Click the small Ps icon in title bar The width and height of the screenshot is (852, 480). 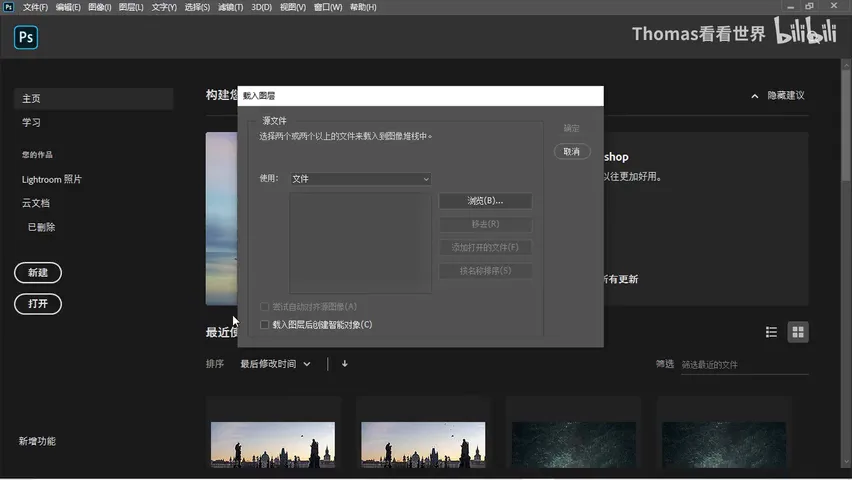pos(9,7)
